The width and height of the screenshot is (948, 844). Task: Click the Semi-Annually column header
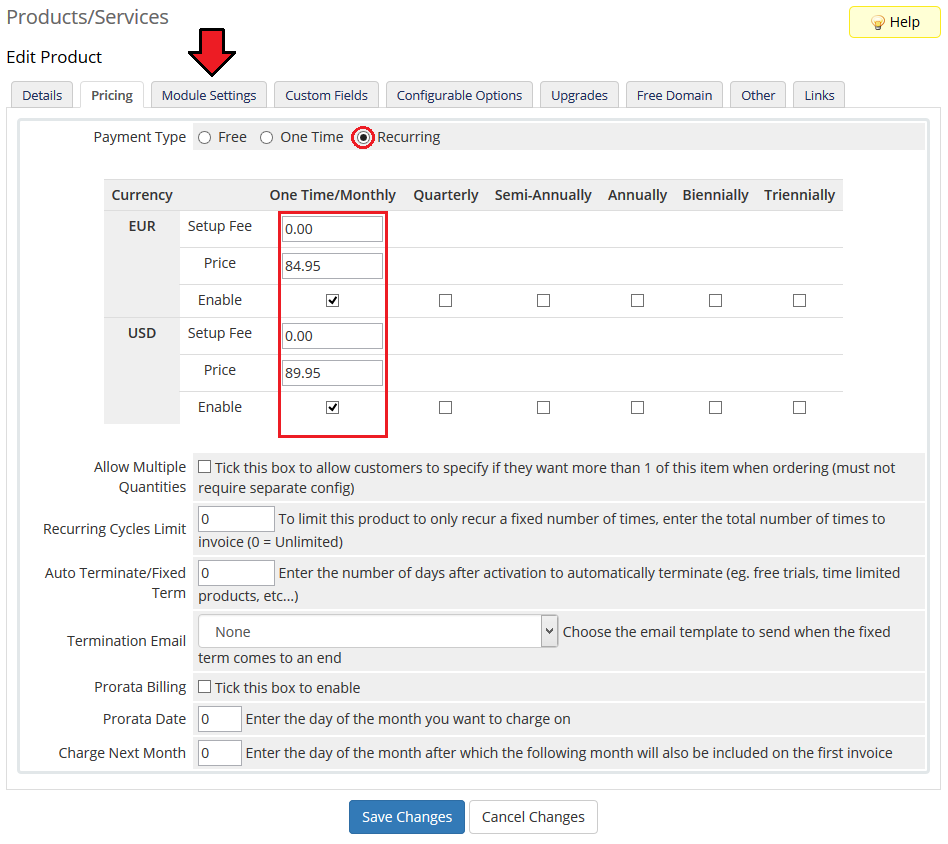point(543,195)
